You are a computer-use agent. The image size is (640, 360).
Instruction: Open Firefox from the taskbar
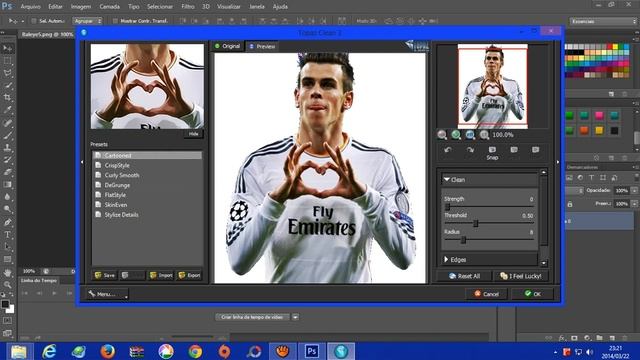pyautogui.click(x=107, y=351)
